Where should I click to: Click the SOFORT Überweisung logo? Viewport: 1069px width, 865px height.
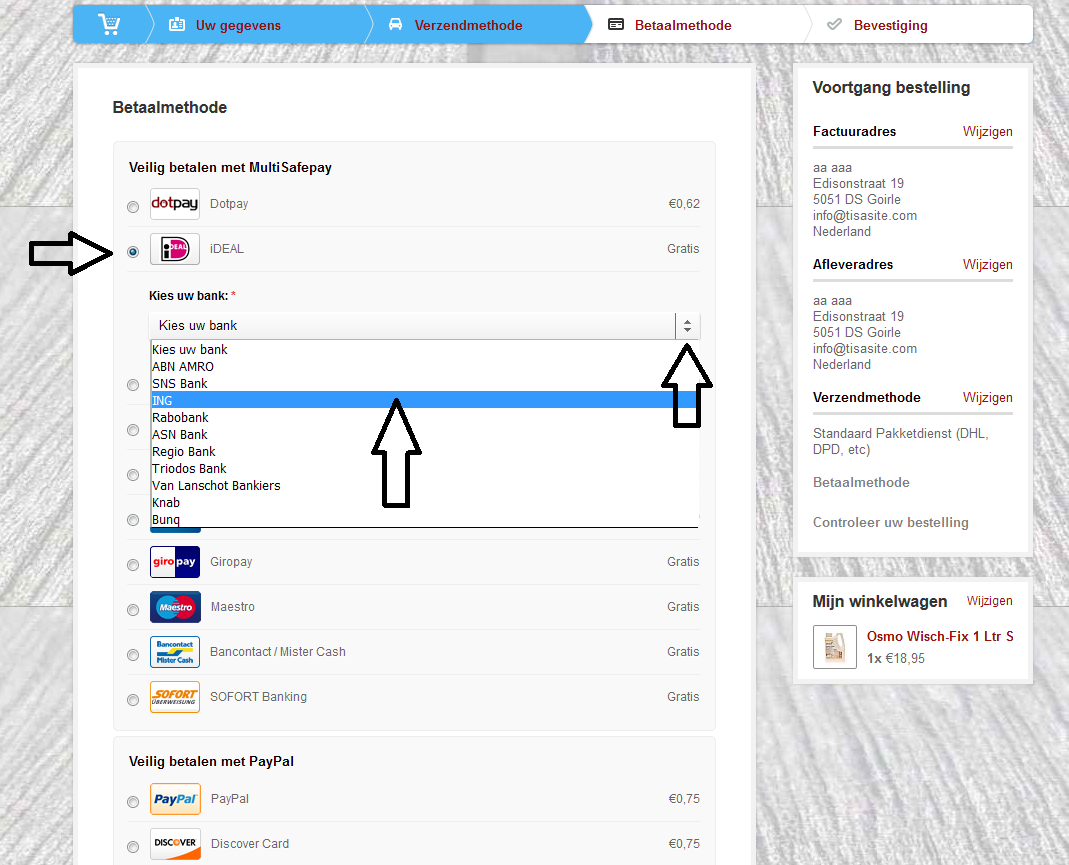(175, 697)
